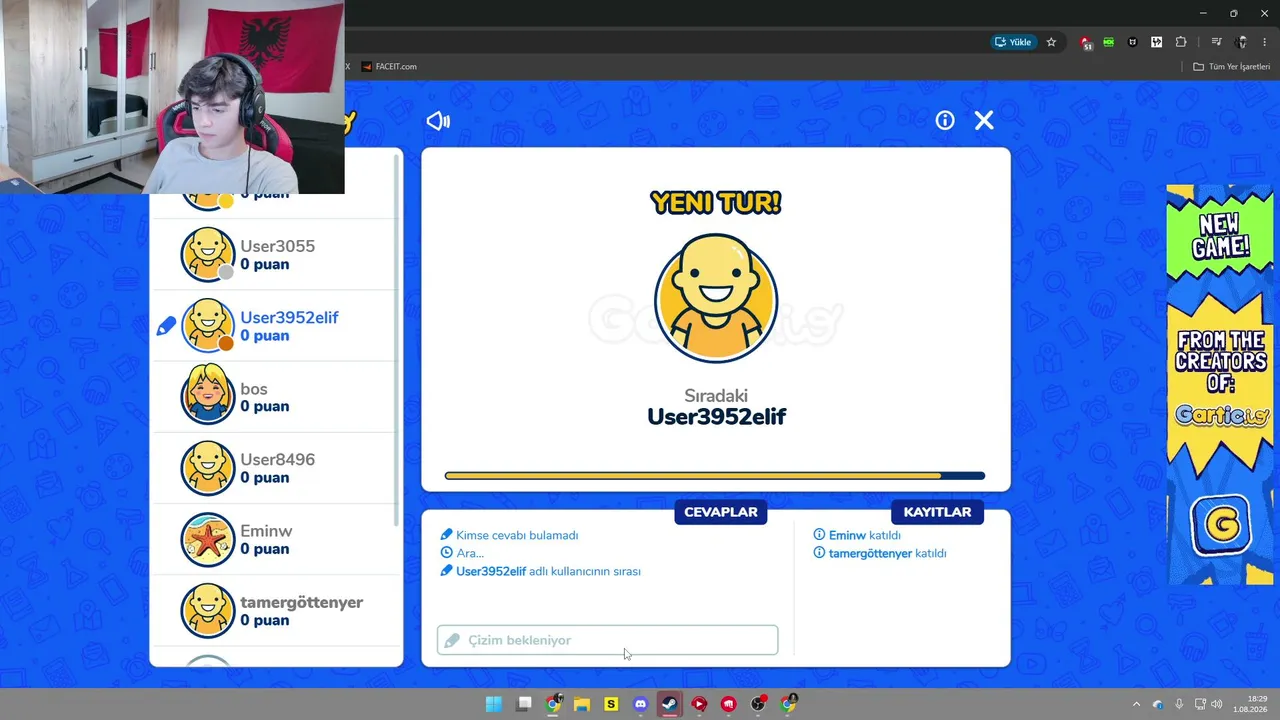Open the Windows Start menu
Viewport: 1280px width, 720px height.
click(x=494, y=704)
